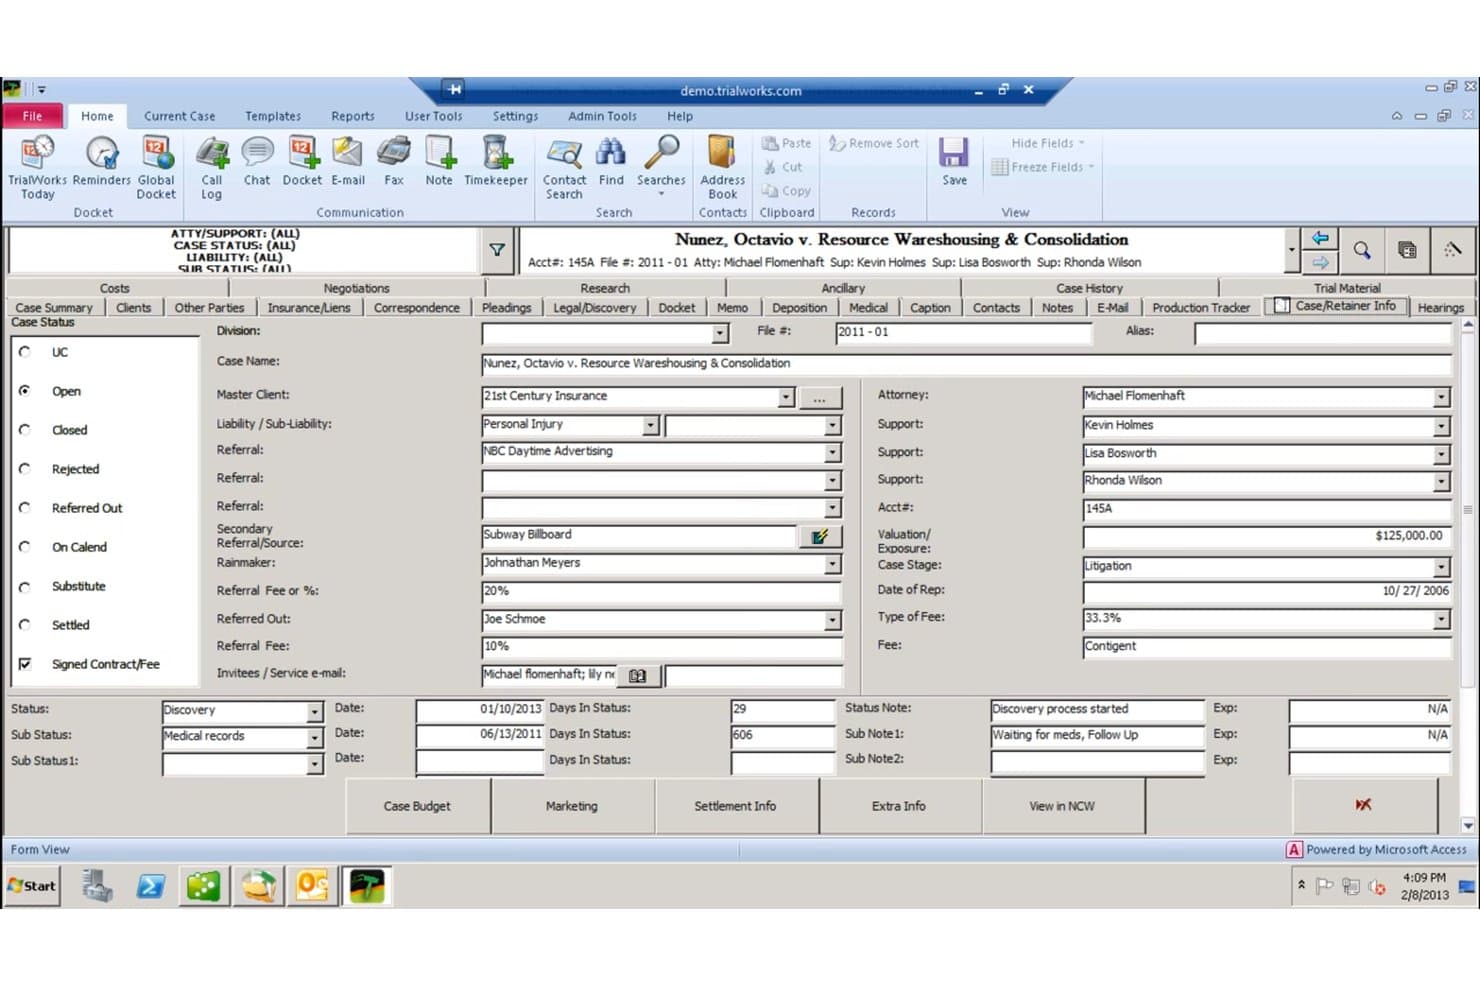Open the Current Case ribbon tab
The height and width of the screenshot is (987, 1480).
click(179, 116)
